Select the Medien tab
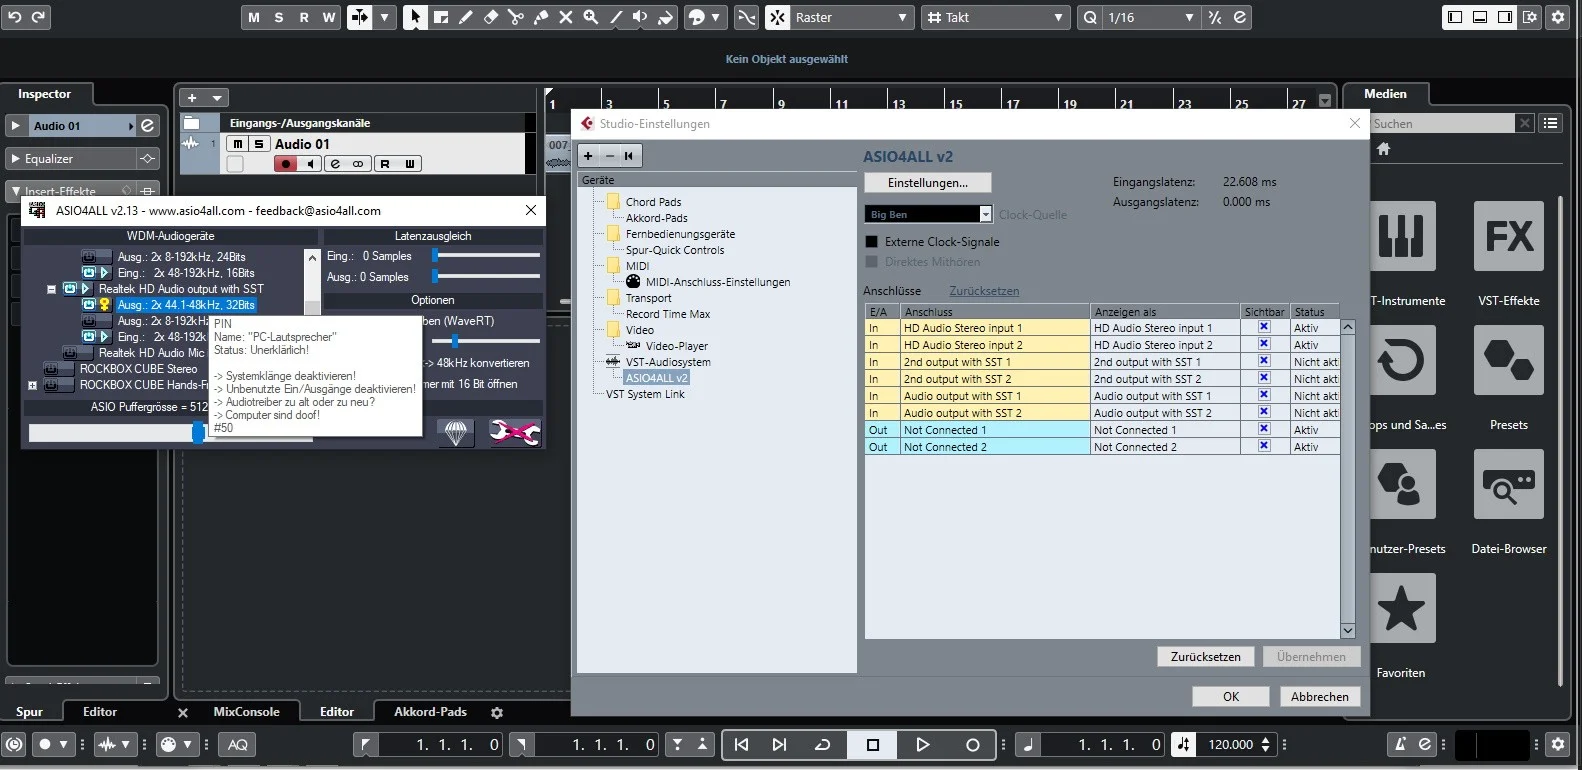Screen dimensions: 1582x770 click(1385, 94)
